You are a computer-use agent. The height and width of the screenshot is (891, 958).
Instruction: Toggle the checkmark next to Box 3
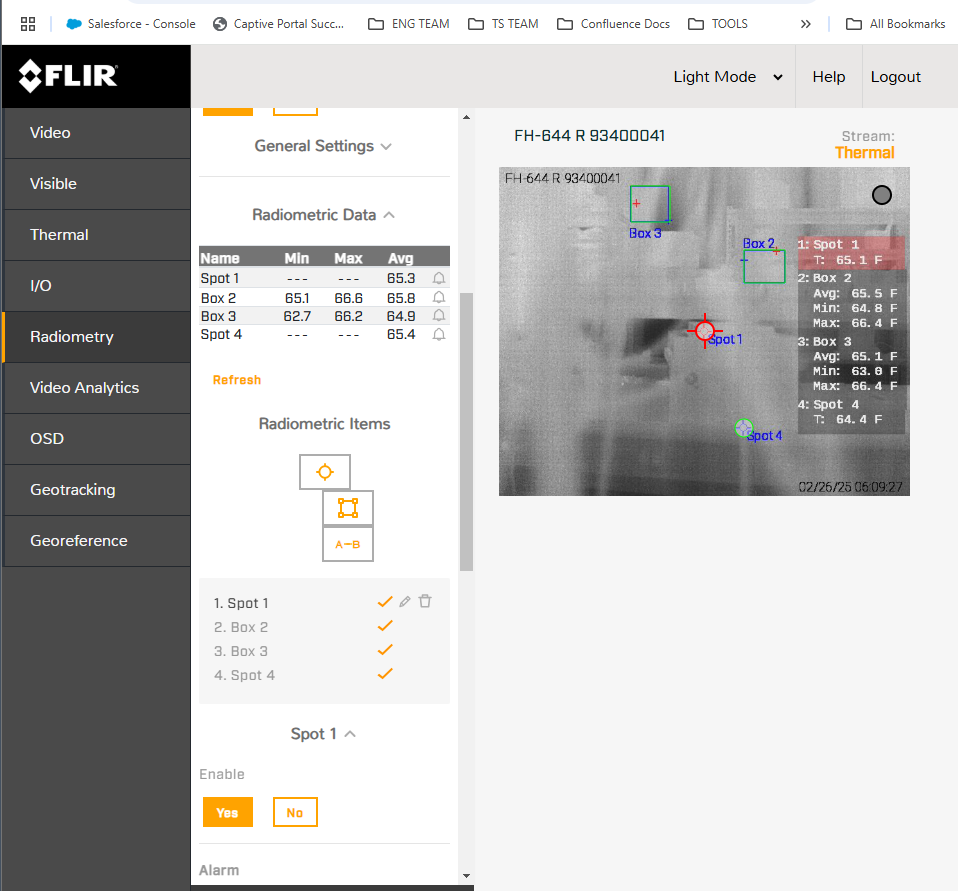coord(384,649)
